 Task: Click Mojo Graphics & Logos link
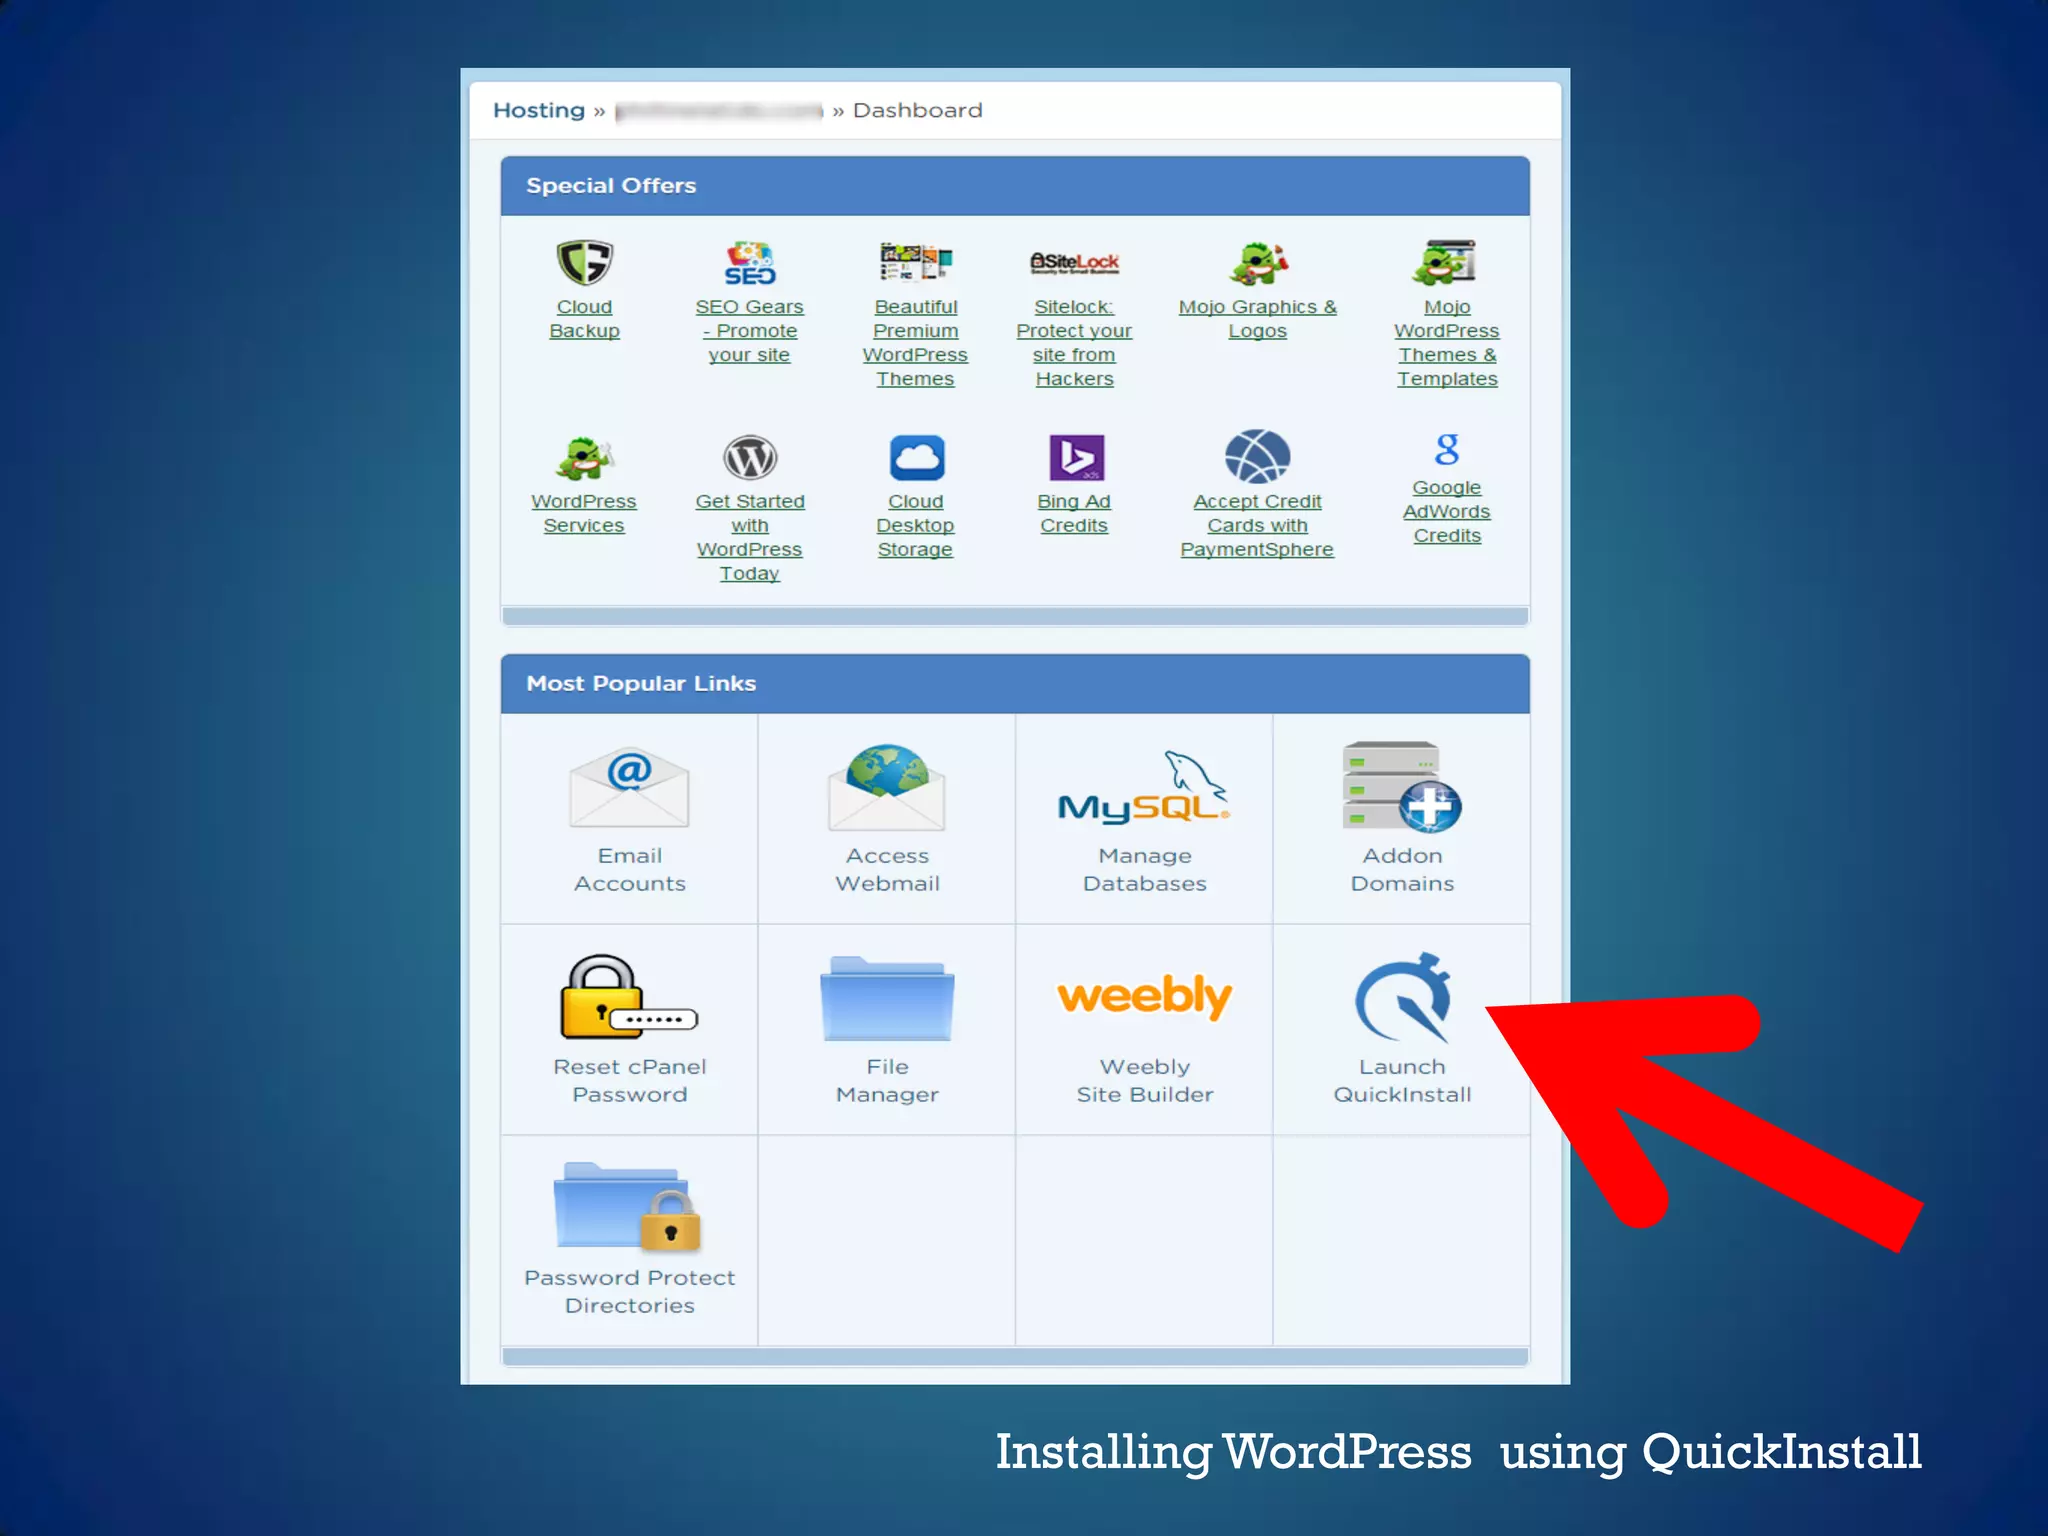1257,319
